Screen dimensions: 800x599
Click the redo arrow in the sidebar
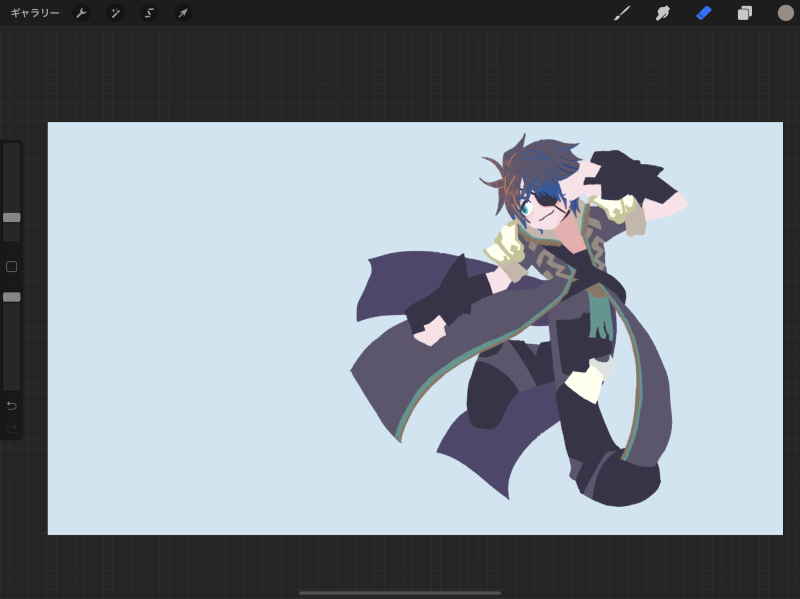pyautogui.click(x=12, y=429)
